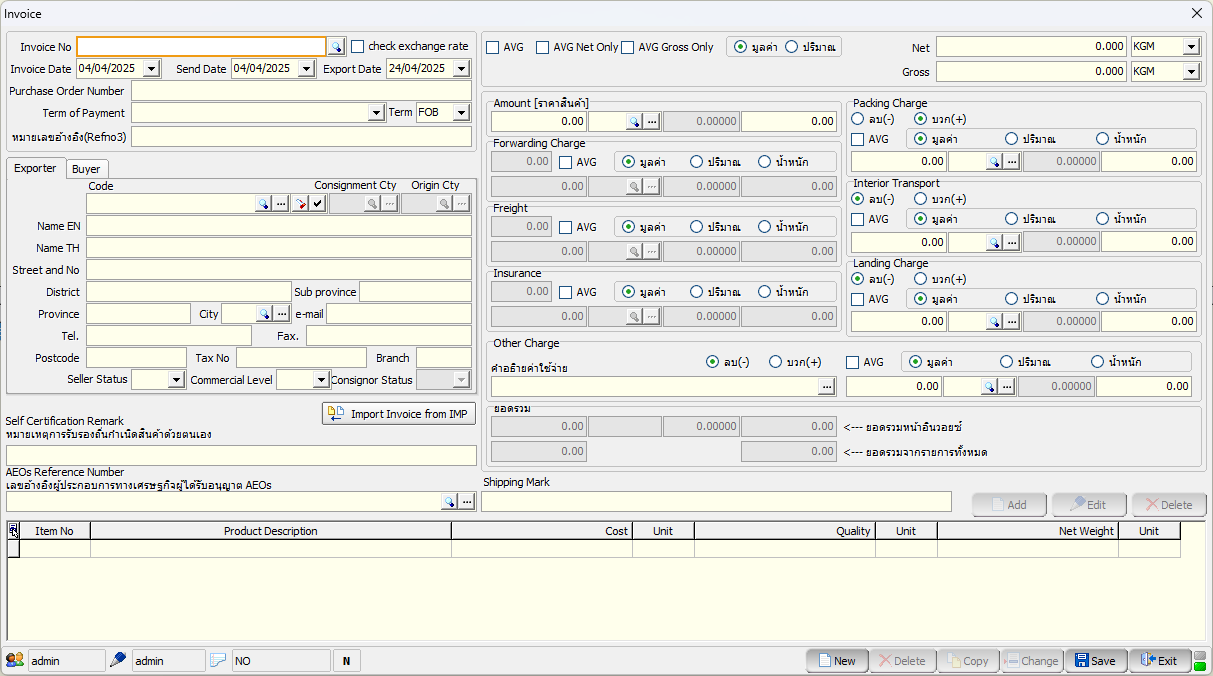Image resolution: width=1213 pixels, height=676 pixels.
Task: Click the ellipsis button in Other Charge description
Action: click(x=826, y=386)
